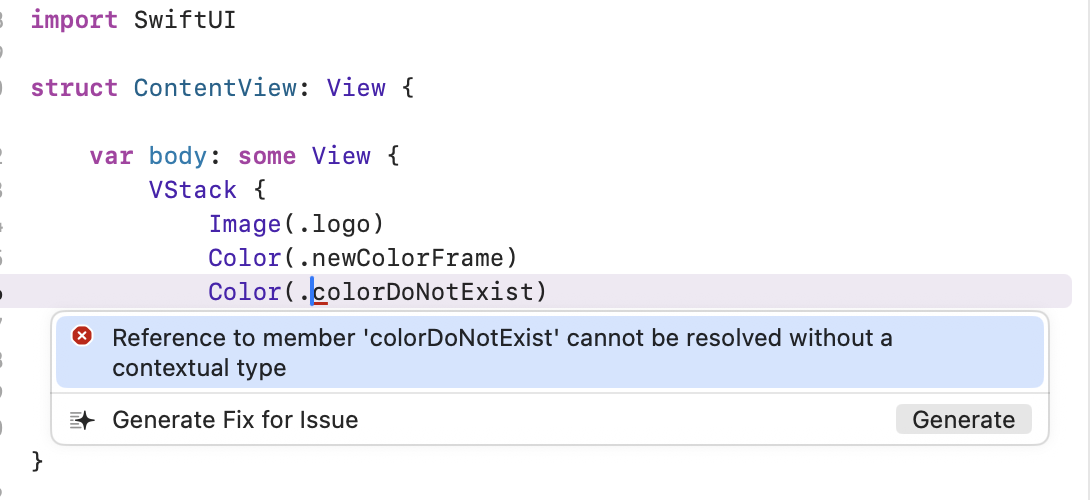This screenshot has height=500, width=1092.
Task: Click the red error icon in popup
Action: point(82,336)
